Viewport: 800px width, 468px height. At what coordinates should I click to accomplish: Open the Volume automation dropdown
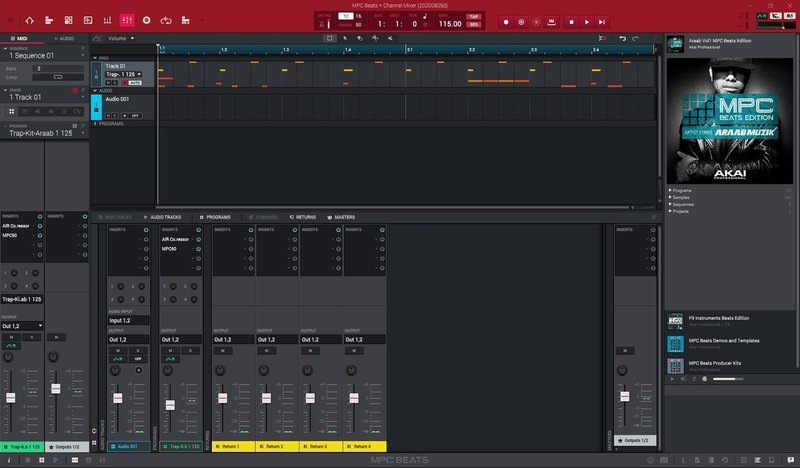coord(121,38)
